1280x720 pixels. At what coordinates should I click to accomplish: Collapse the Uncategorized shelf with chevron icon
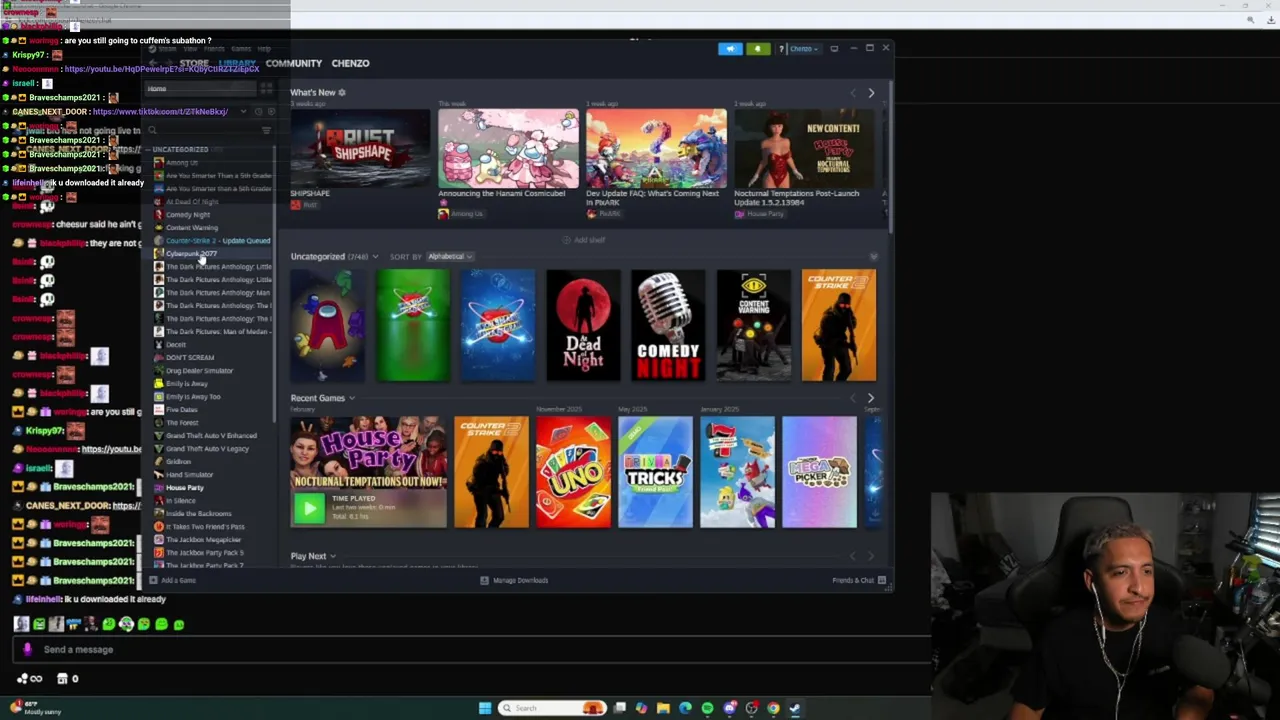873,257
